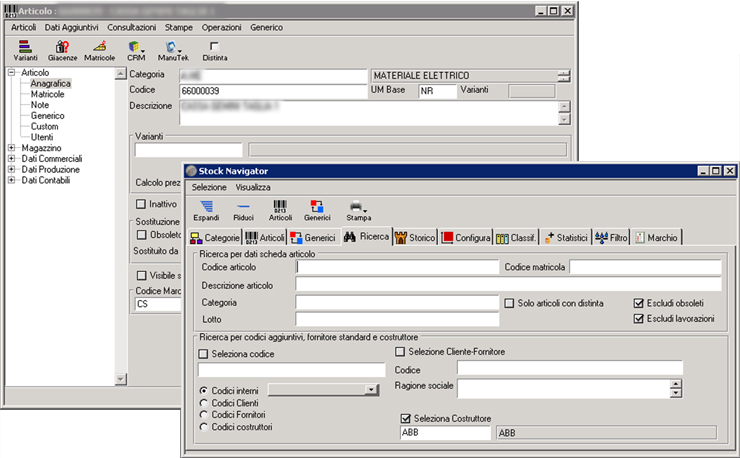Click the Stampa printer icon
Image resolution: width=740 pixels, height=458 pixels.
click(358, 211)
